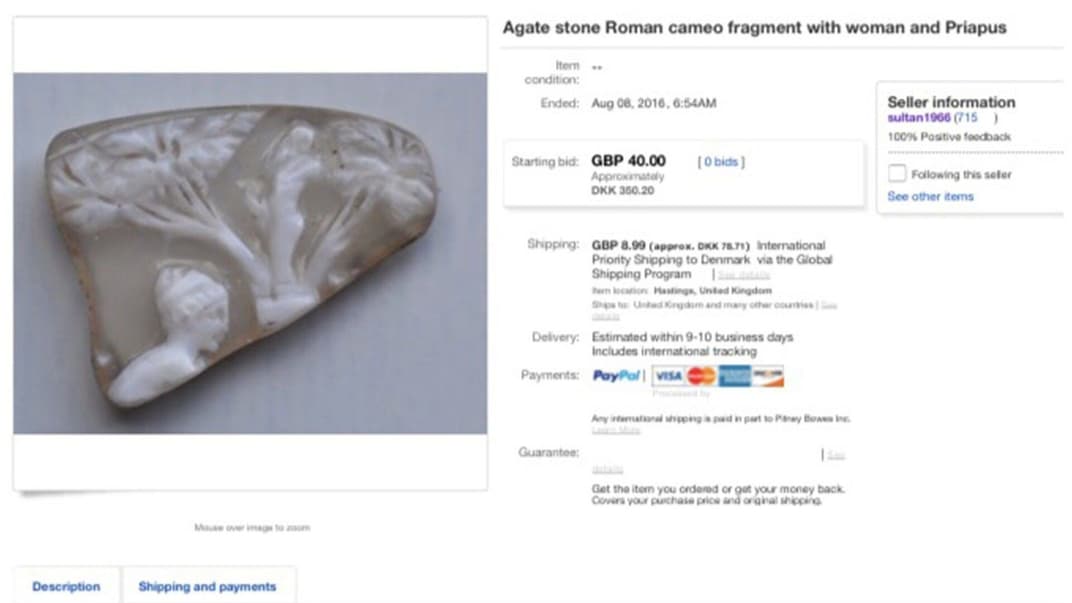
Task: Open the Shipping and payments tab
Action: point(207,586)
